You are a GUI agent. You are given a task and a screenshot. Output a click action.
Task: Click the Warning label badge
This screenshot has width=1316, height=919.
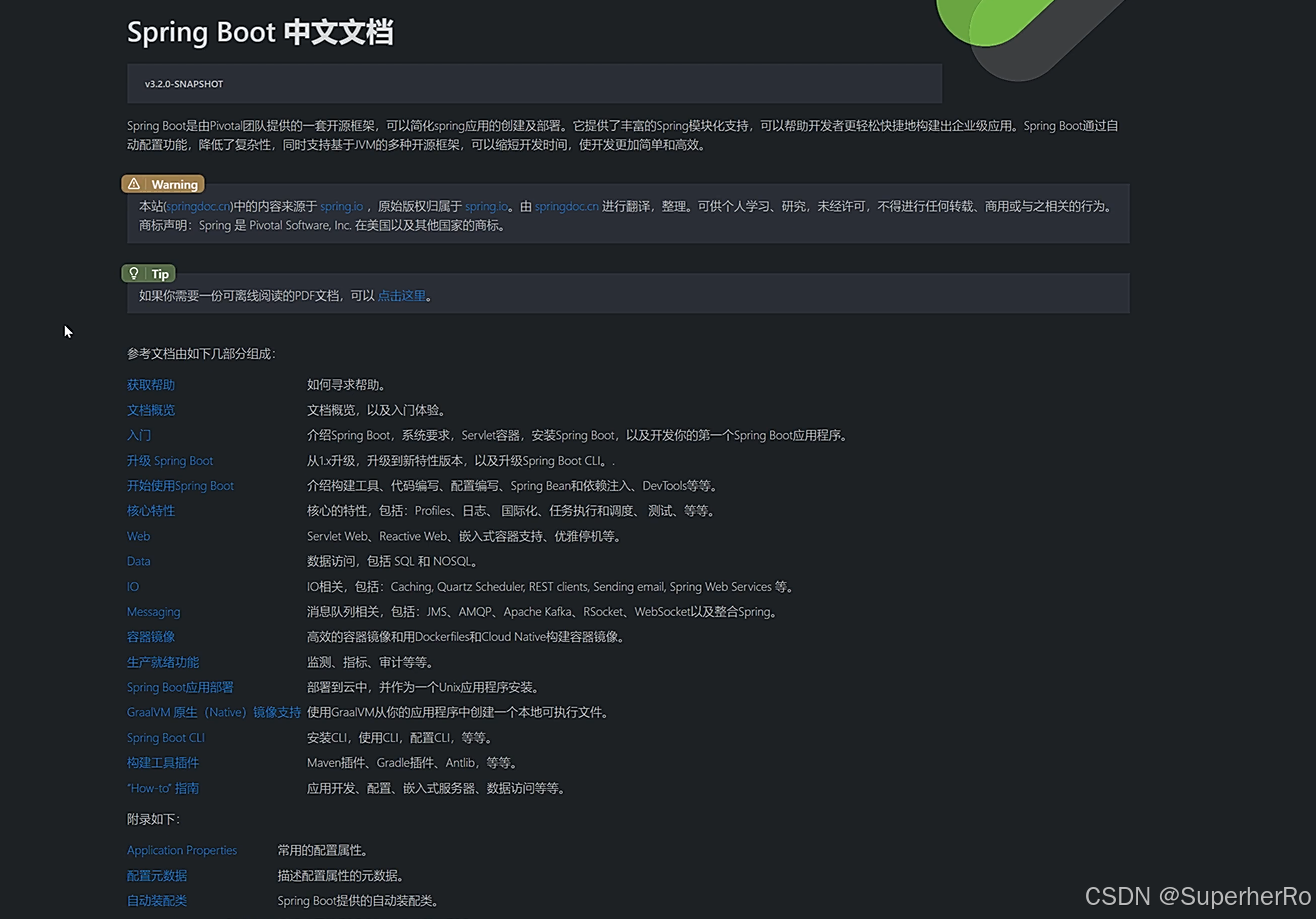[x=163, y=184]
